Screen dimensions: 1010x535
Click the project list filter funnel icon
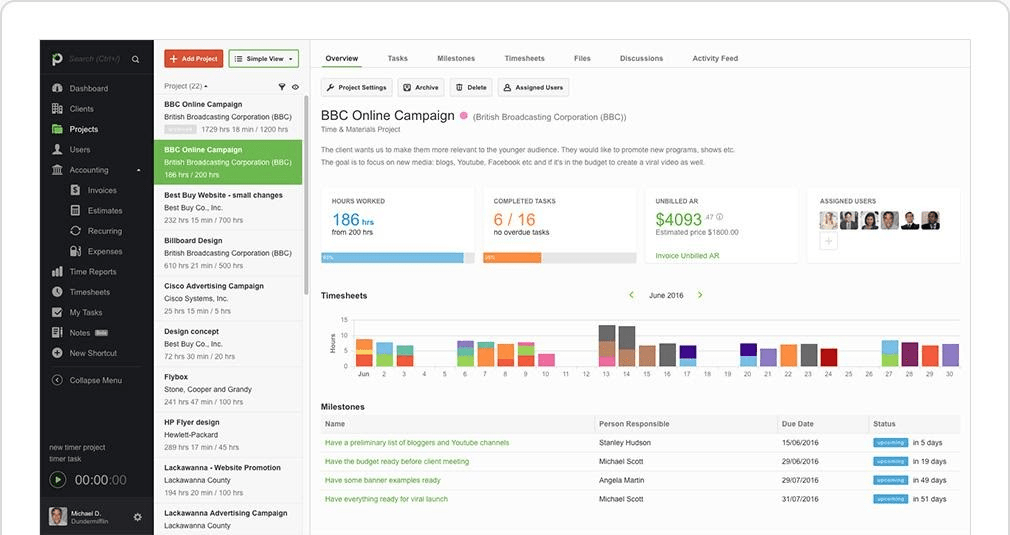[x=282, y=87]
